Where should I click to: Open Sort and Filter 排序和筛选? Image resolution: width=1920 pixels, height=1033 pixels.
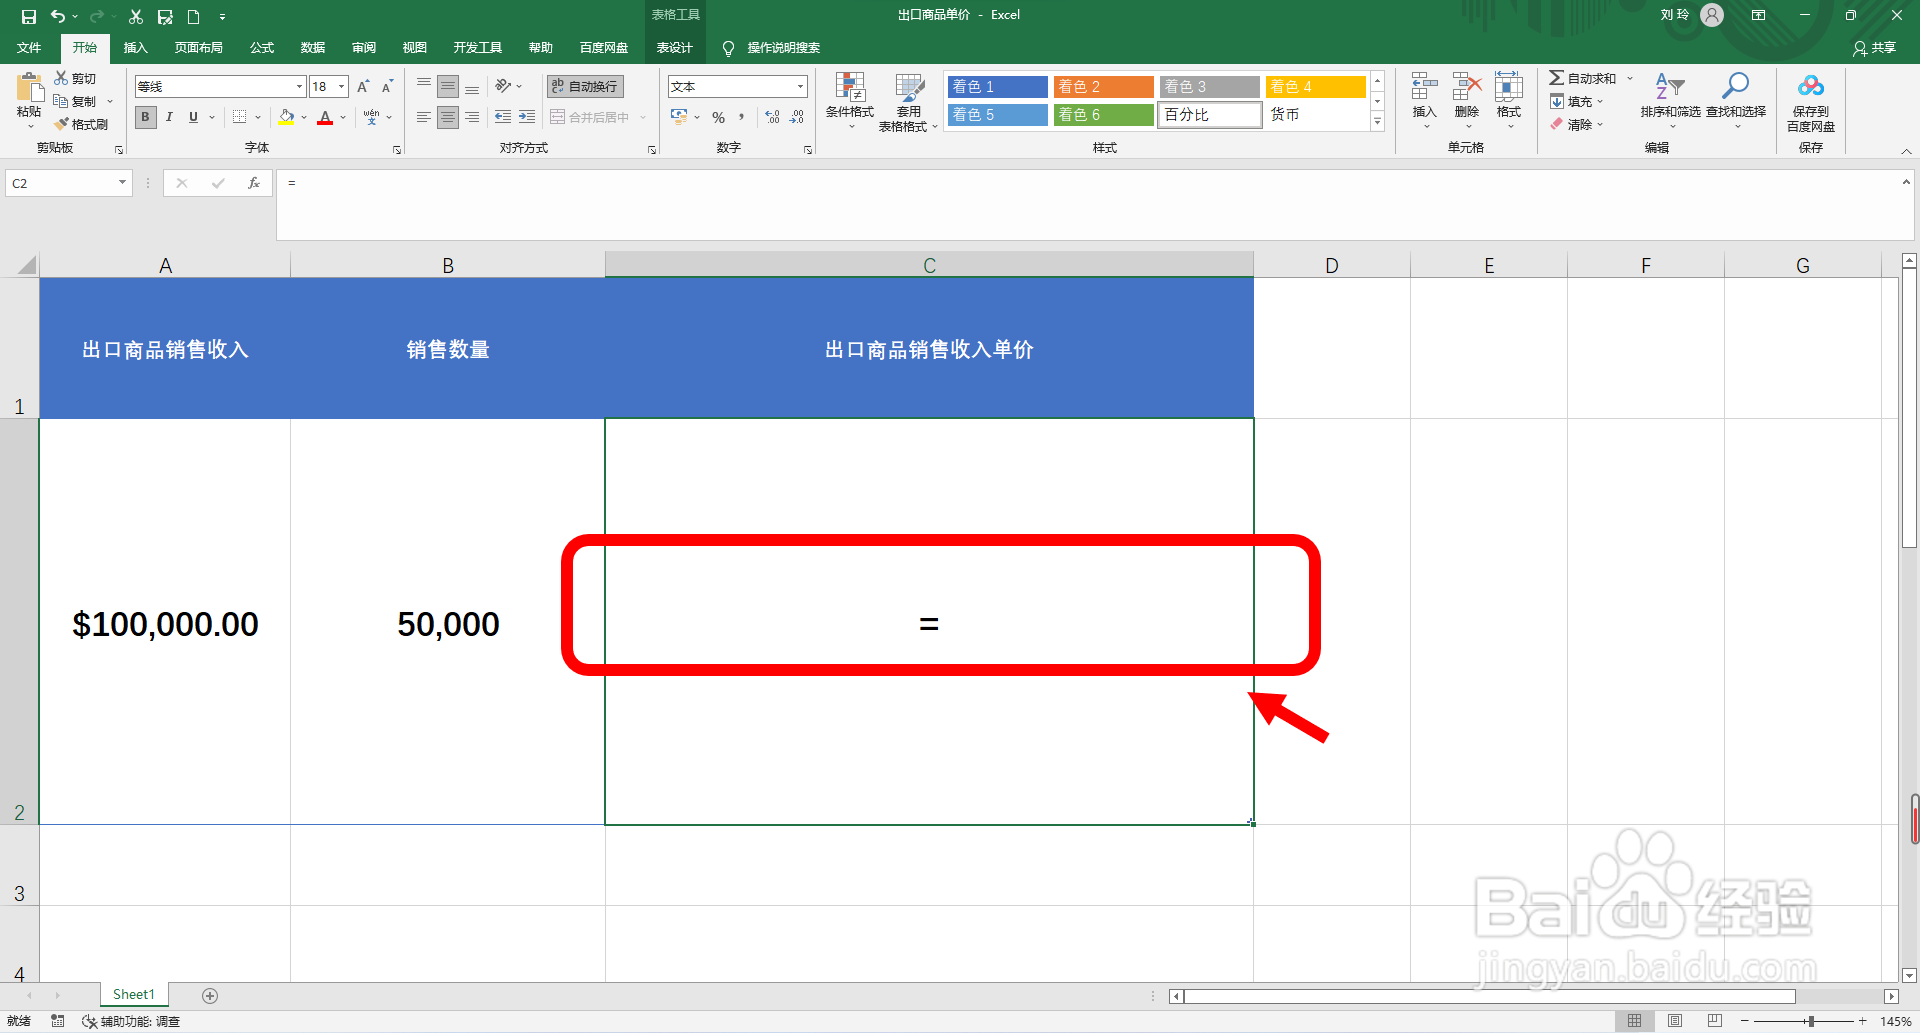(1670, 100)
